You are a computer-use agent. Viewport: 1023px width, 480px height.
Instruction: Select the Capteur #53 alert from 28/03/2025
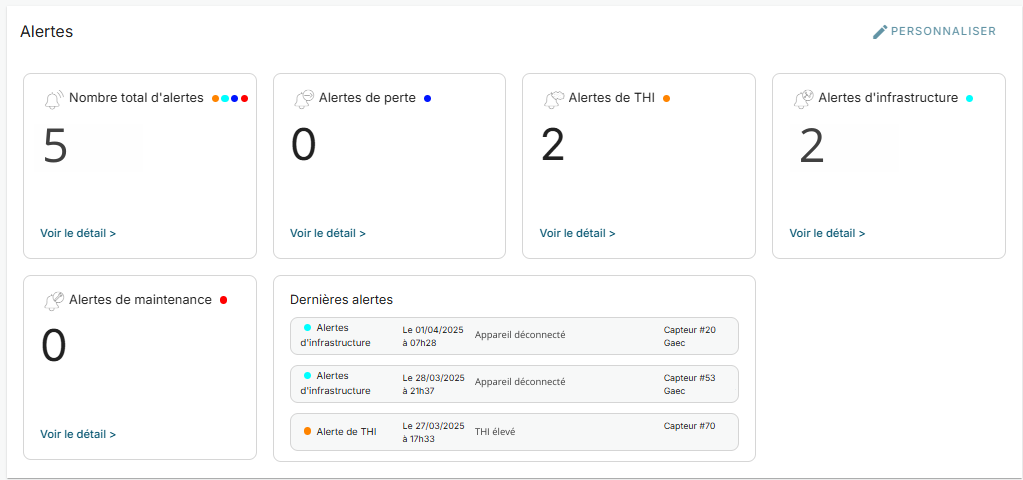click(514, 383)
